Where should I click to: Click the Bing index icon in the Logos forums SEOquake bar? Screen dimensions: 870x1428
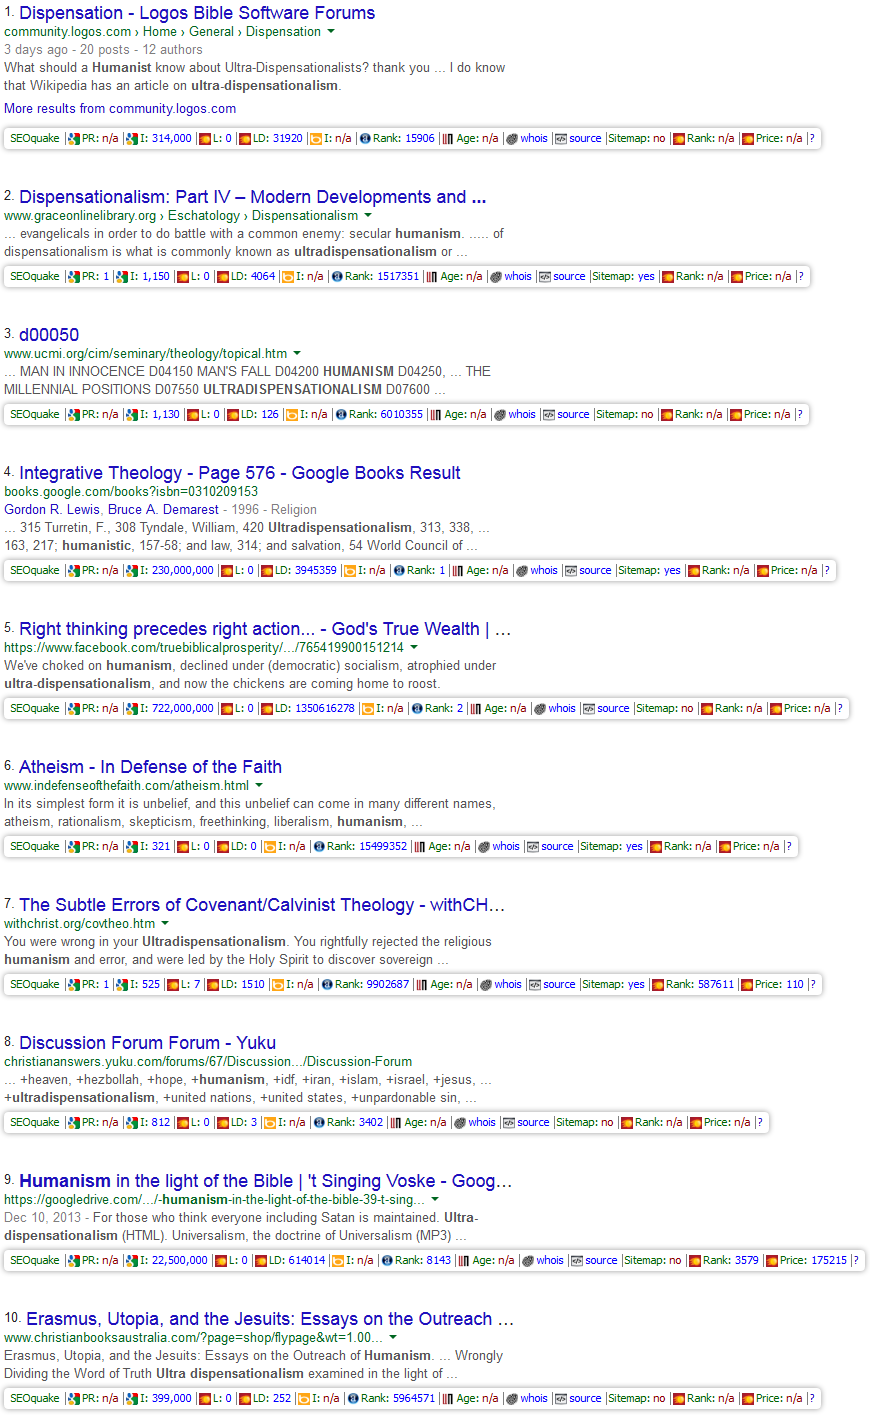click(x=316, y=139)
